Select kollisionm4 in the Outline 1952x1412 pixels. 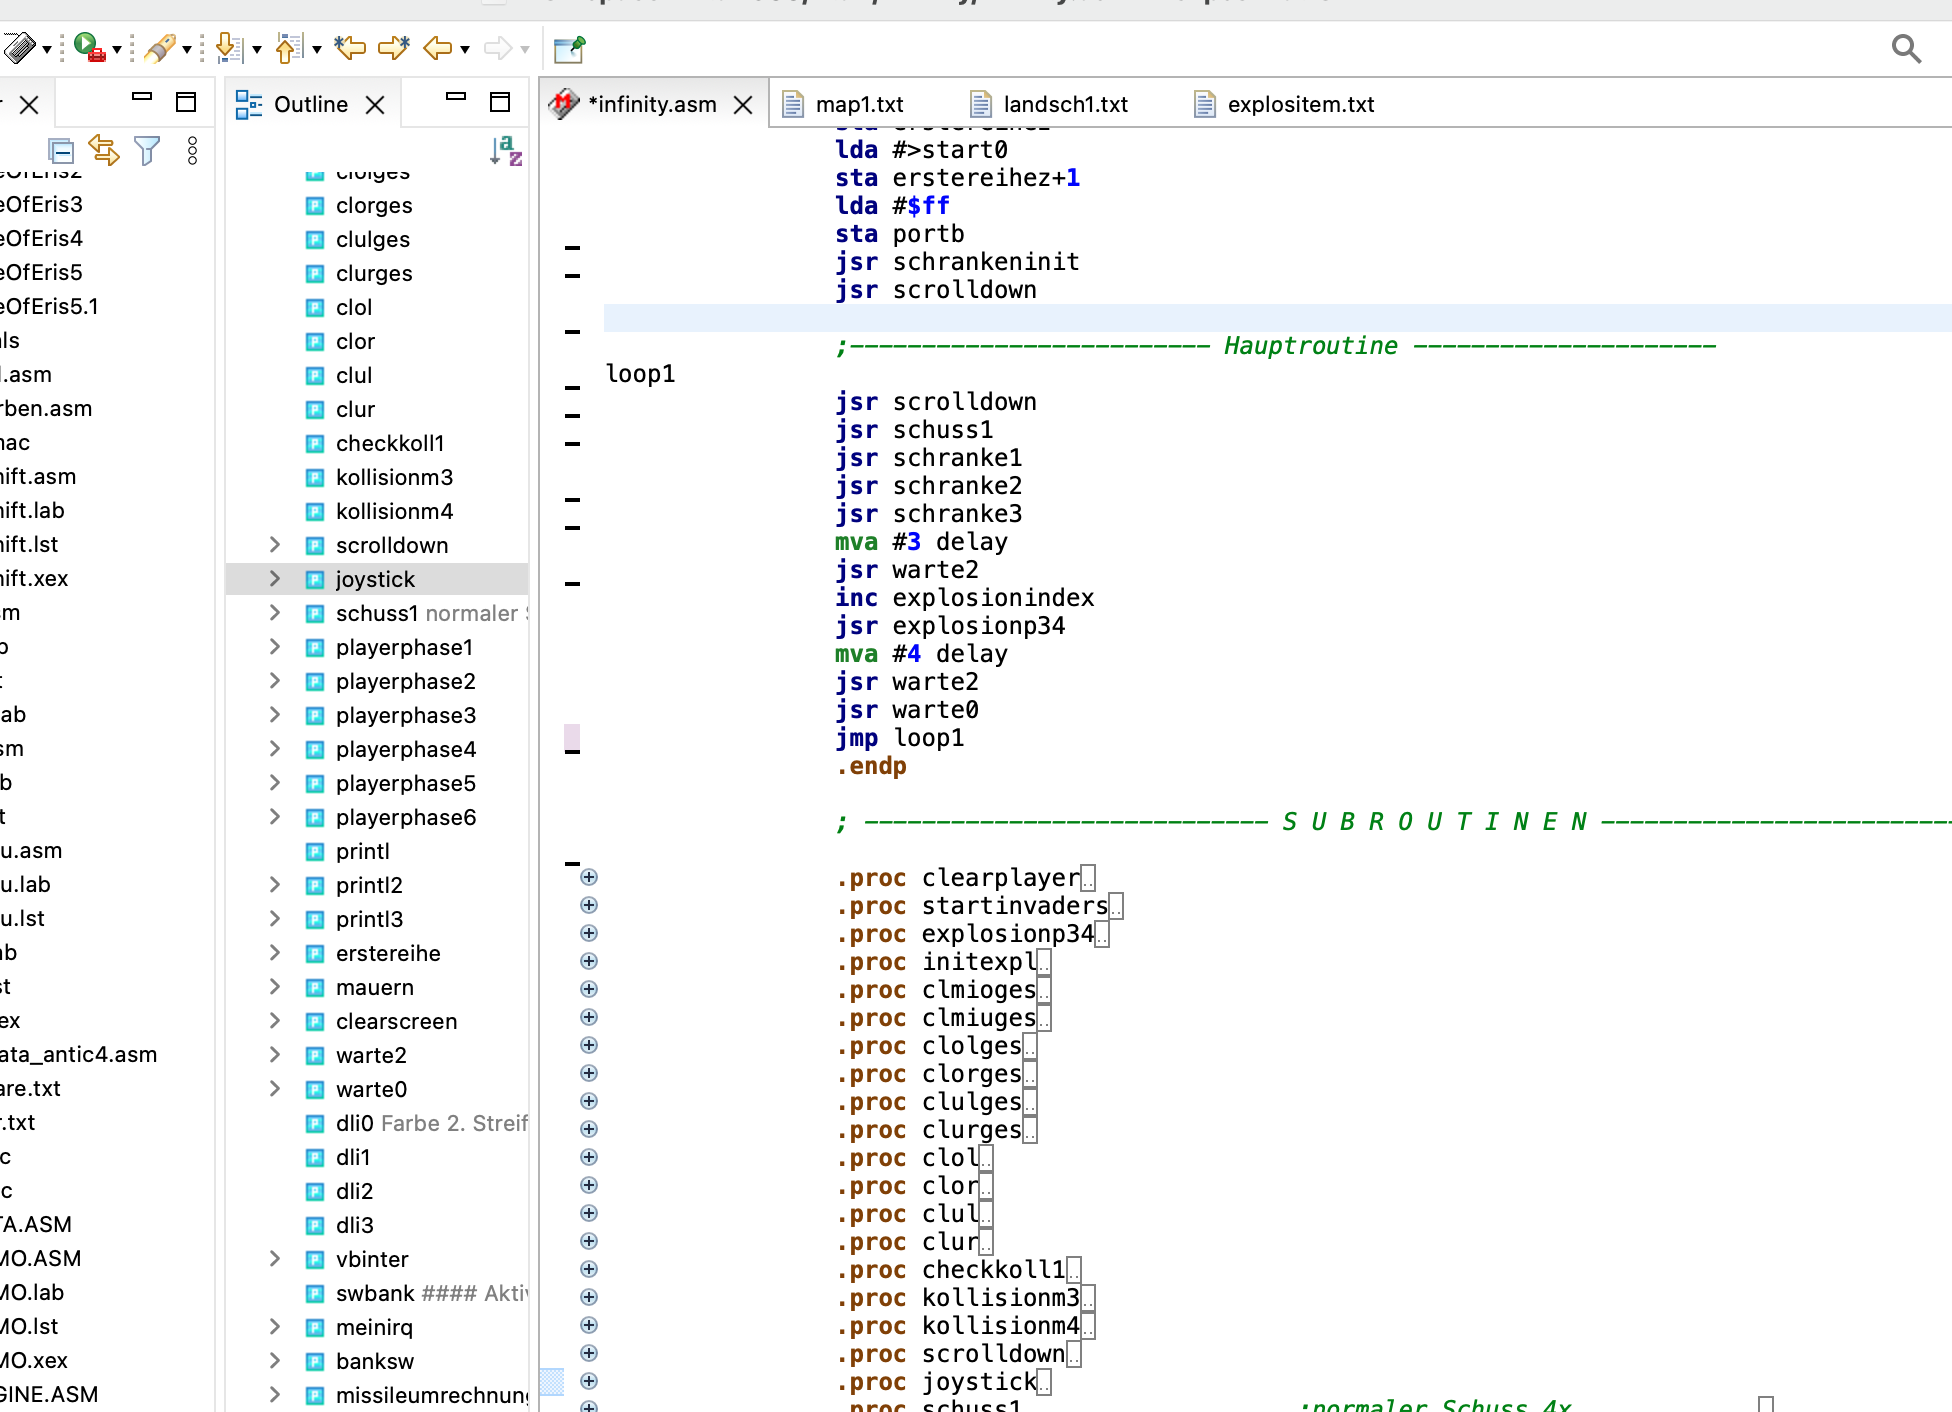394,511
